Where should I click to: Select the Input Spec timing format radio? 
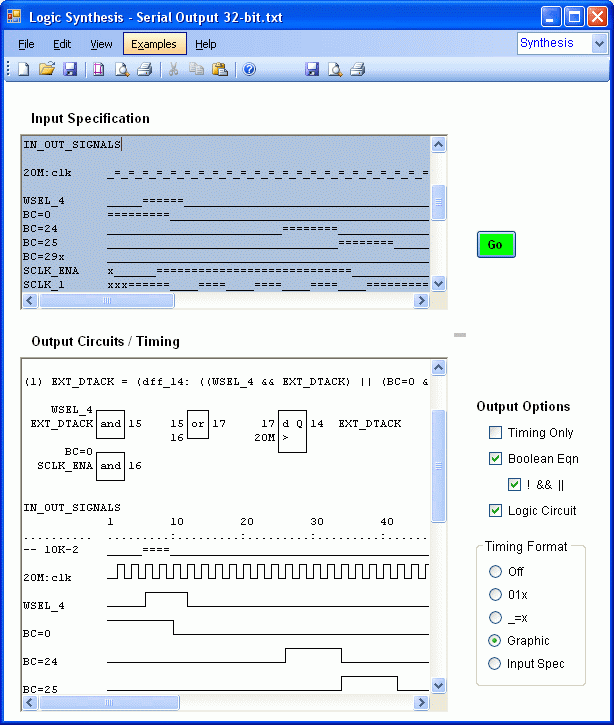[495, 664]
